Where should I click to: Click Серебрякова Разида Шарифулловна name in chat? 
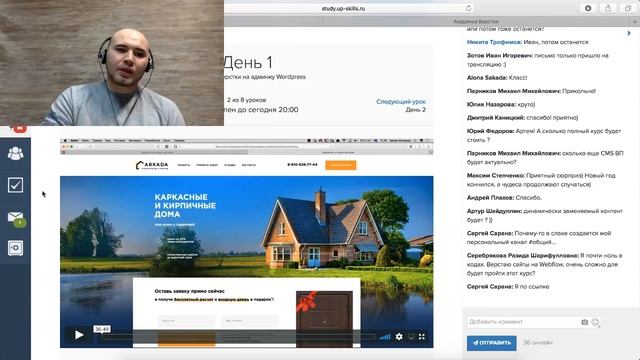(522, 256)
